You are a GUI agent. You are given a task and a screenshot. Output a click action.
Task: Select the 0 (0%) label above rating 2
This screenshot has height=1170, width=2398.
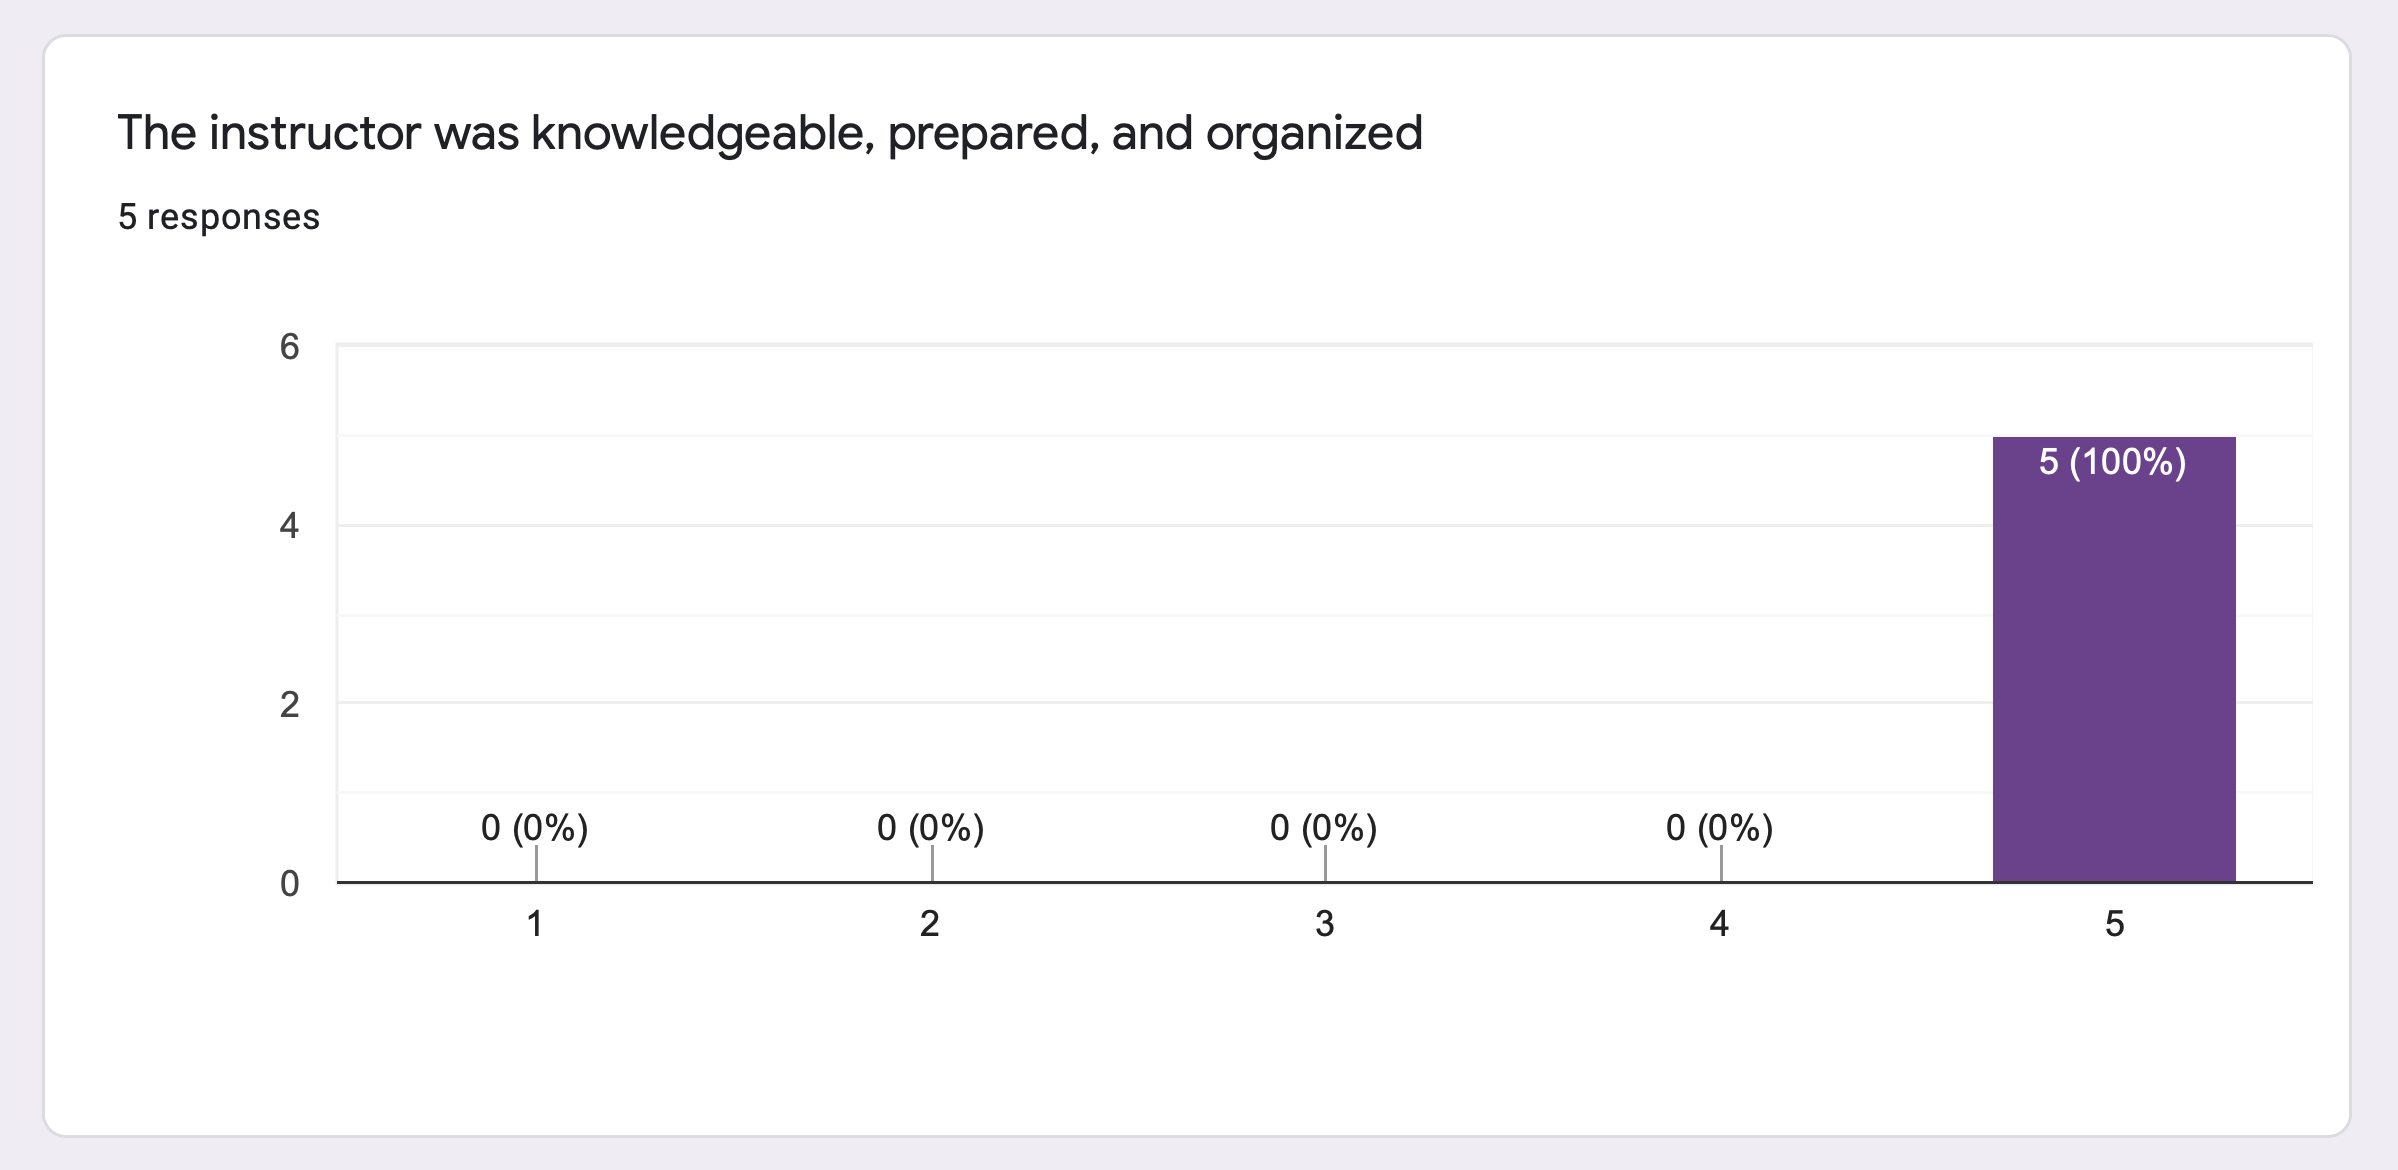pos(930,828)
